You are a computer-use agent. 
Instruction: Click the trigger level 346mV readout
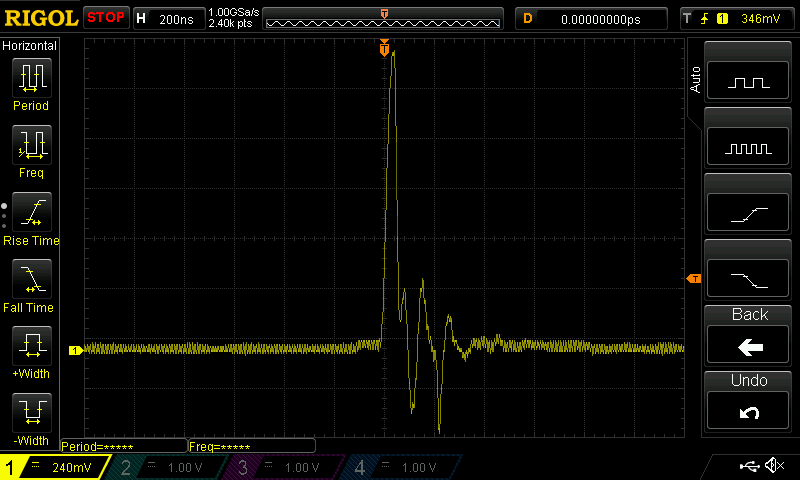760,19
